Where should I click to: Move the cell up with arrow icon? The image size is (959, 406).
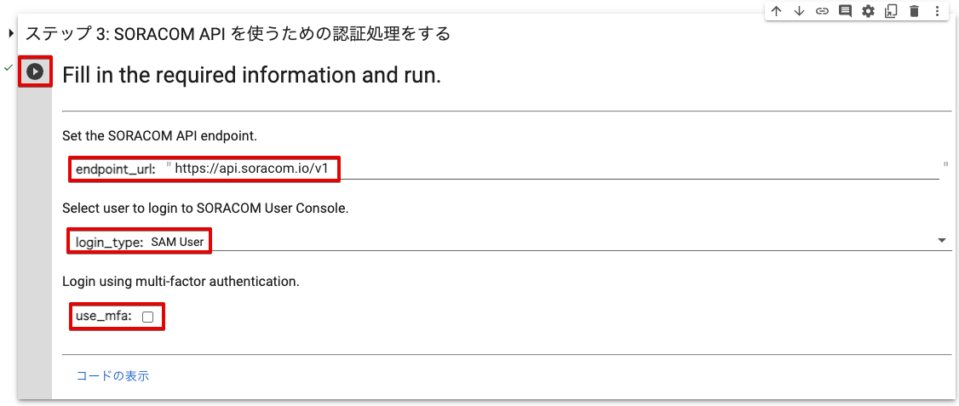777,12
